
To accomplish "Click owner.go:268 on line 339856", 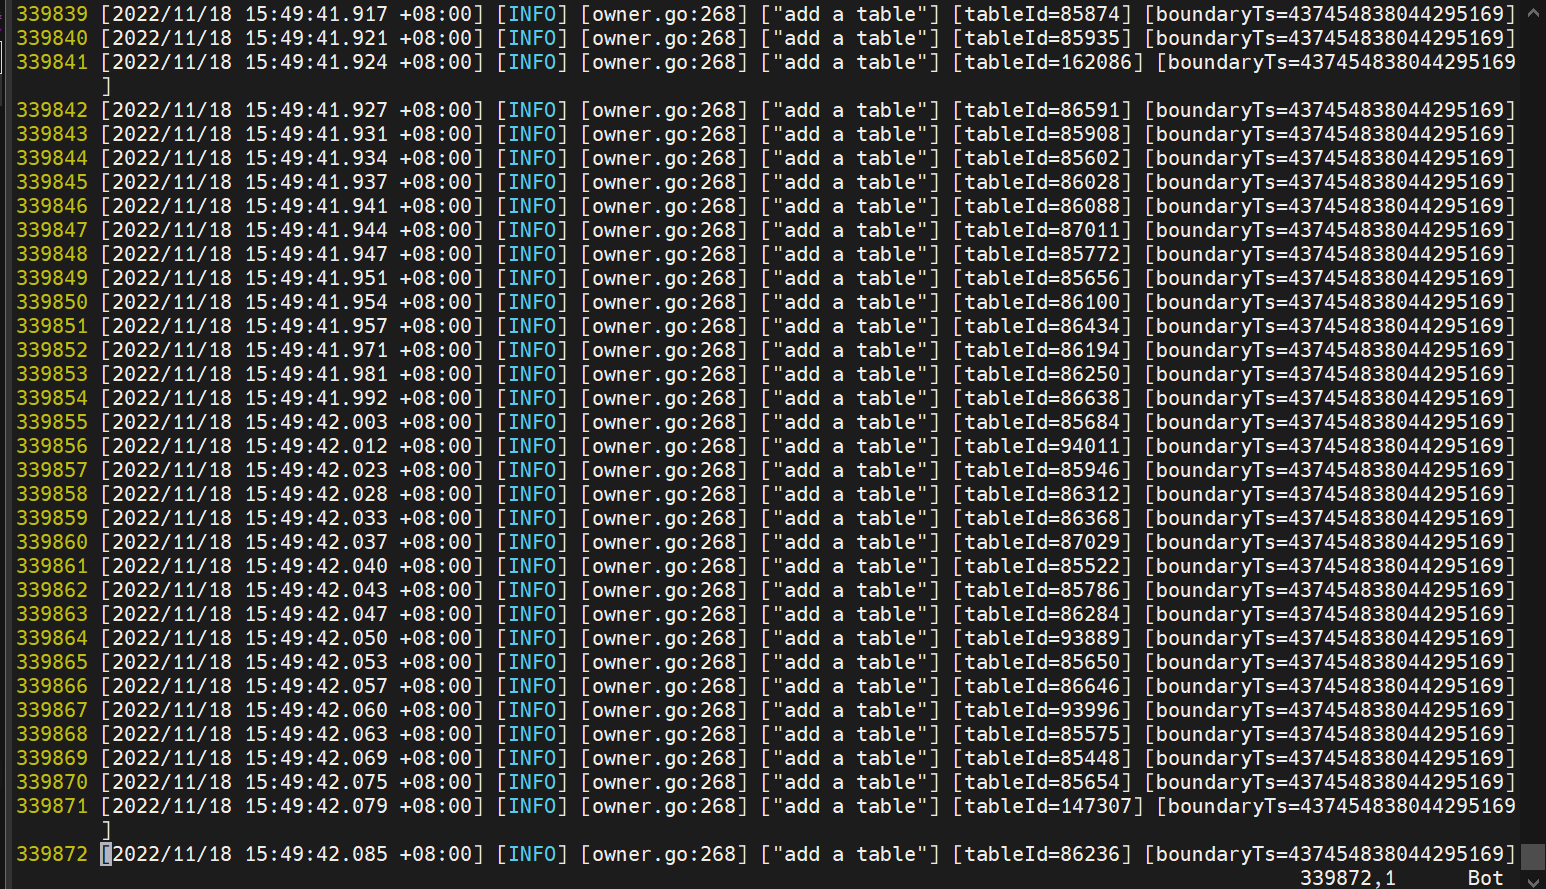I will click(664, 446).
